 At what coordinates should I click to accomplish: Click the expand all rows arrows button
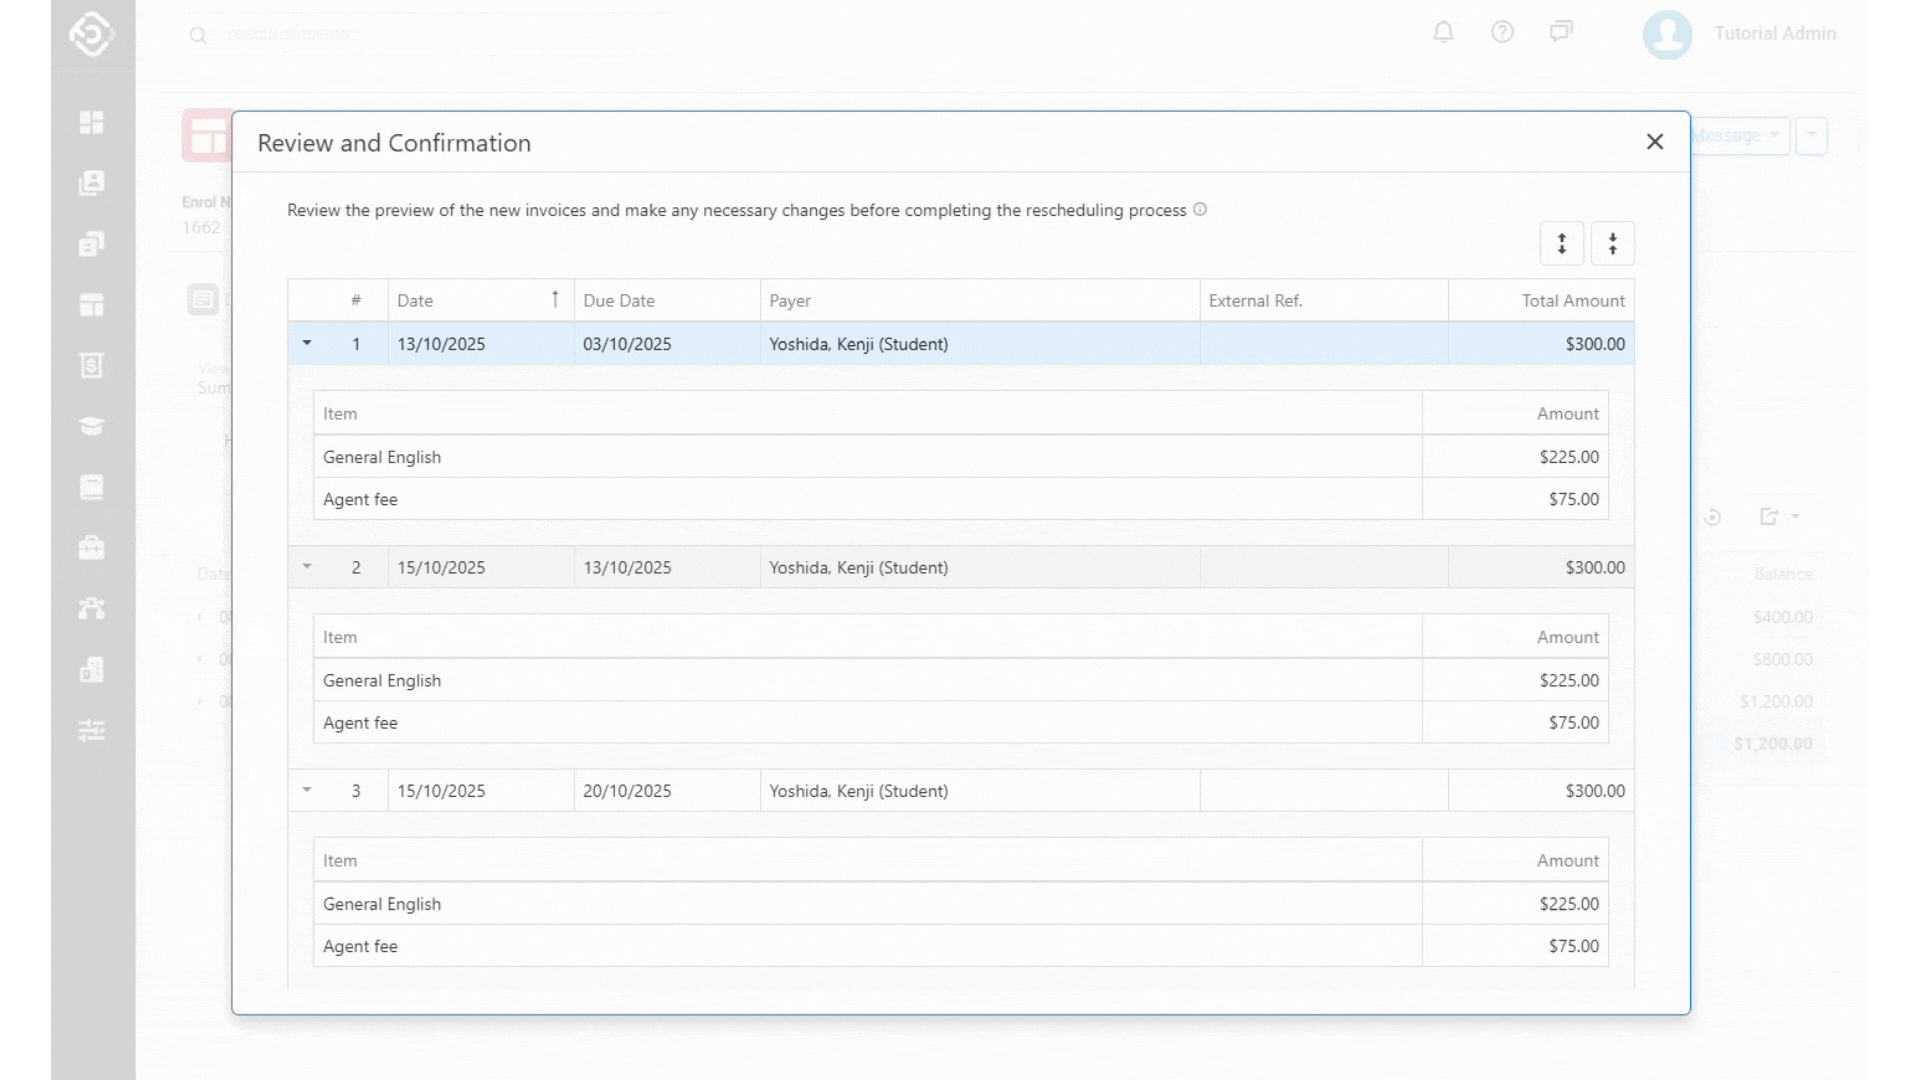[x=1561, y=243]
